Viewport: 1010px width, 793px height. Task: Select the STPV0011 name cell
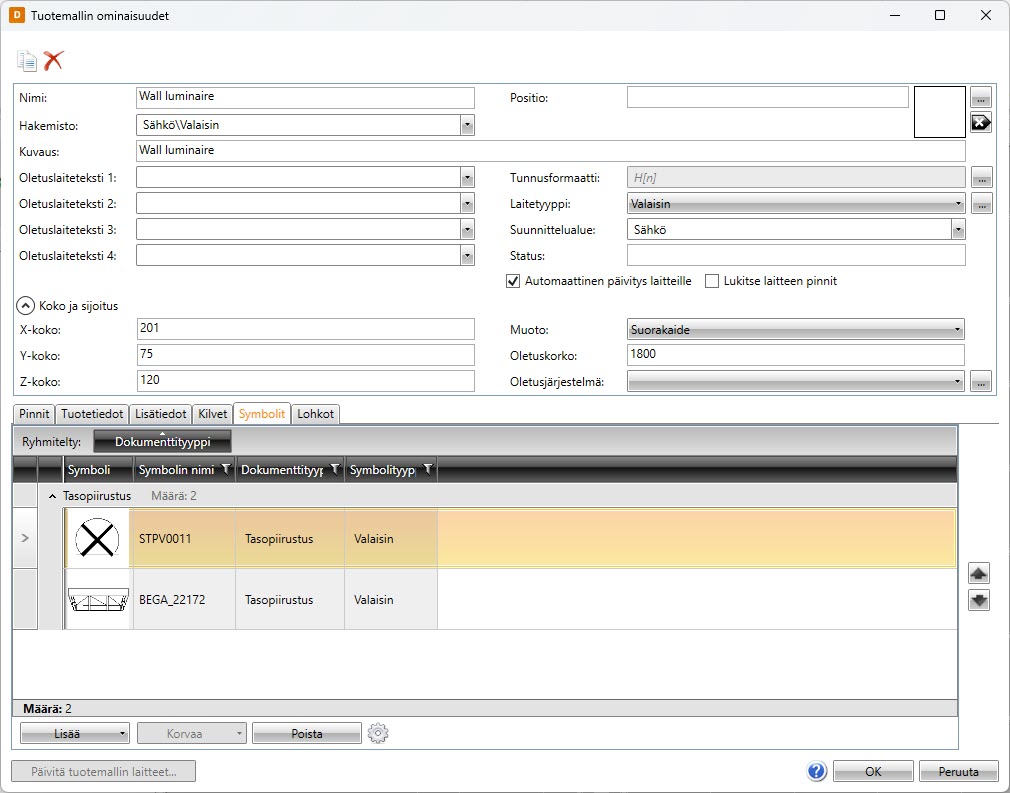[x=184, y=539]
